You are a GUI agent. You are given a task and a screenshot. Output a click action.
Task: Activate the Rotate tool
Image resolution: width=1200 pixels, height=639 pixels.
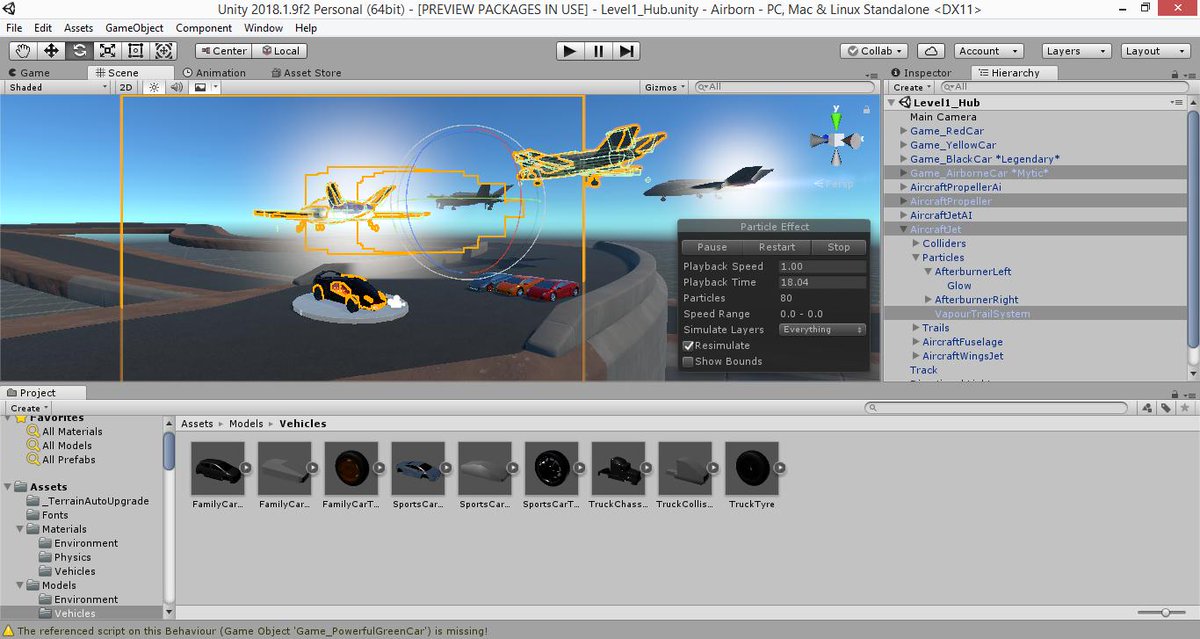pyautogui.click(x=79, y=51)
